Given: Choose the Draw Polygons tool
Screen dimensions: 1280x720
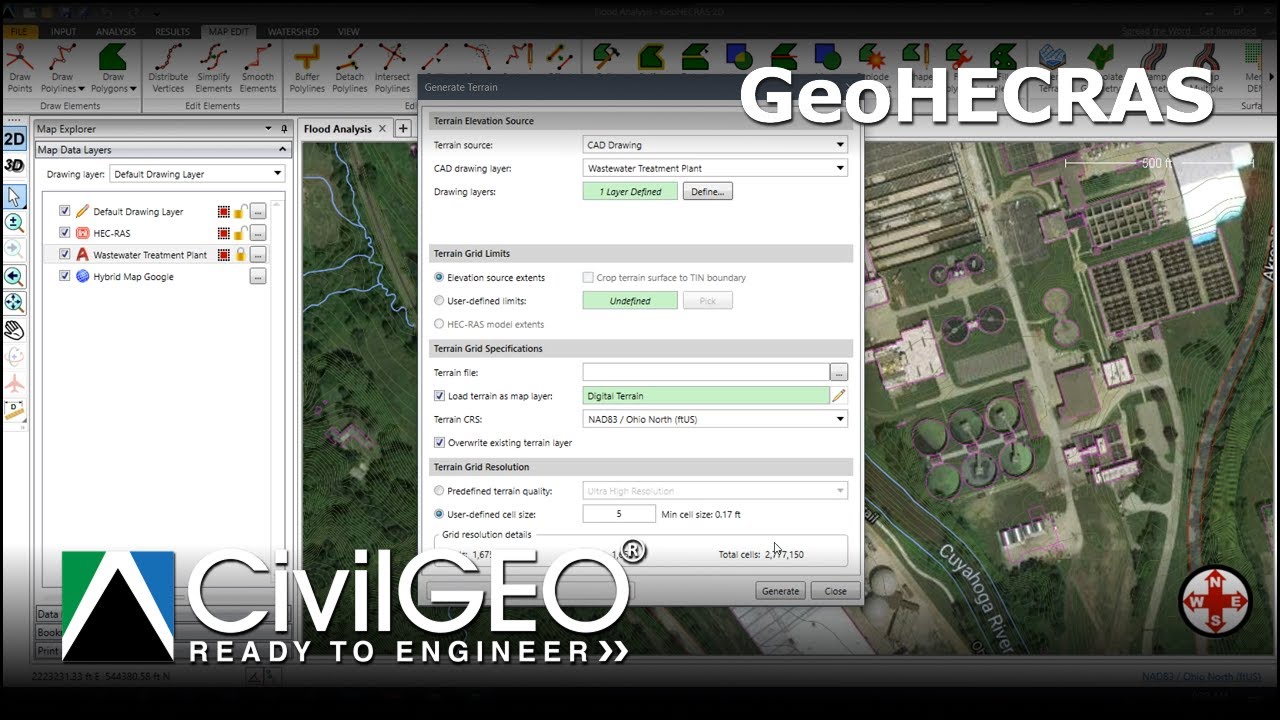Looking at the screenshot, I should click(113, 68).
